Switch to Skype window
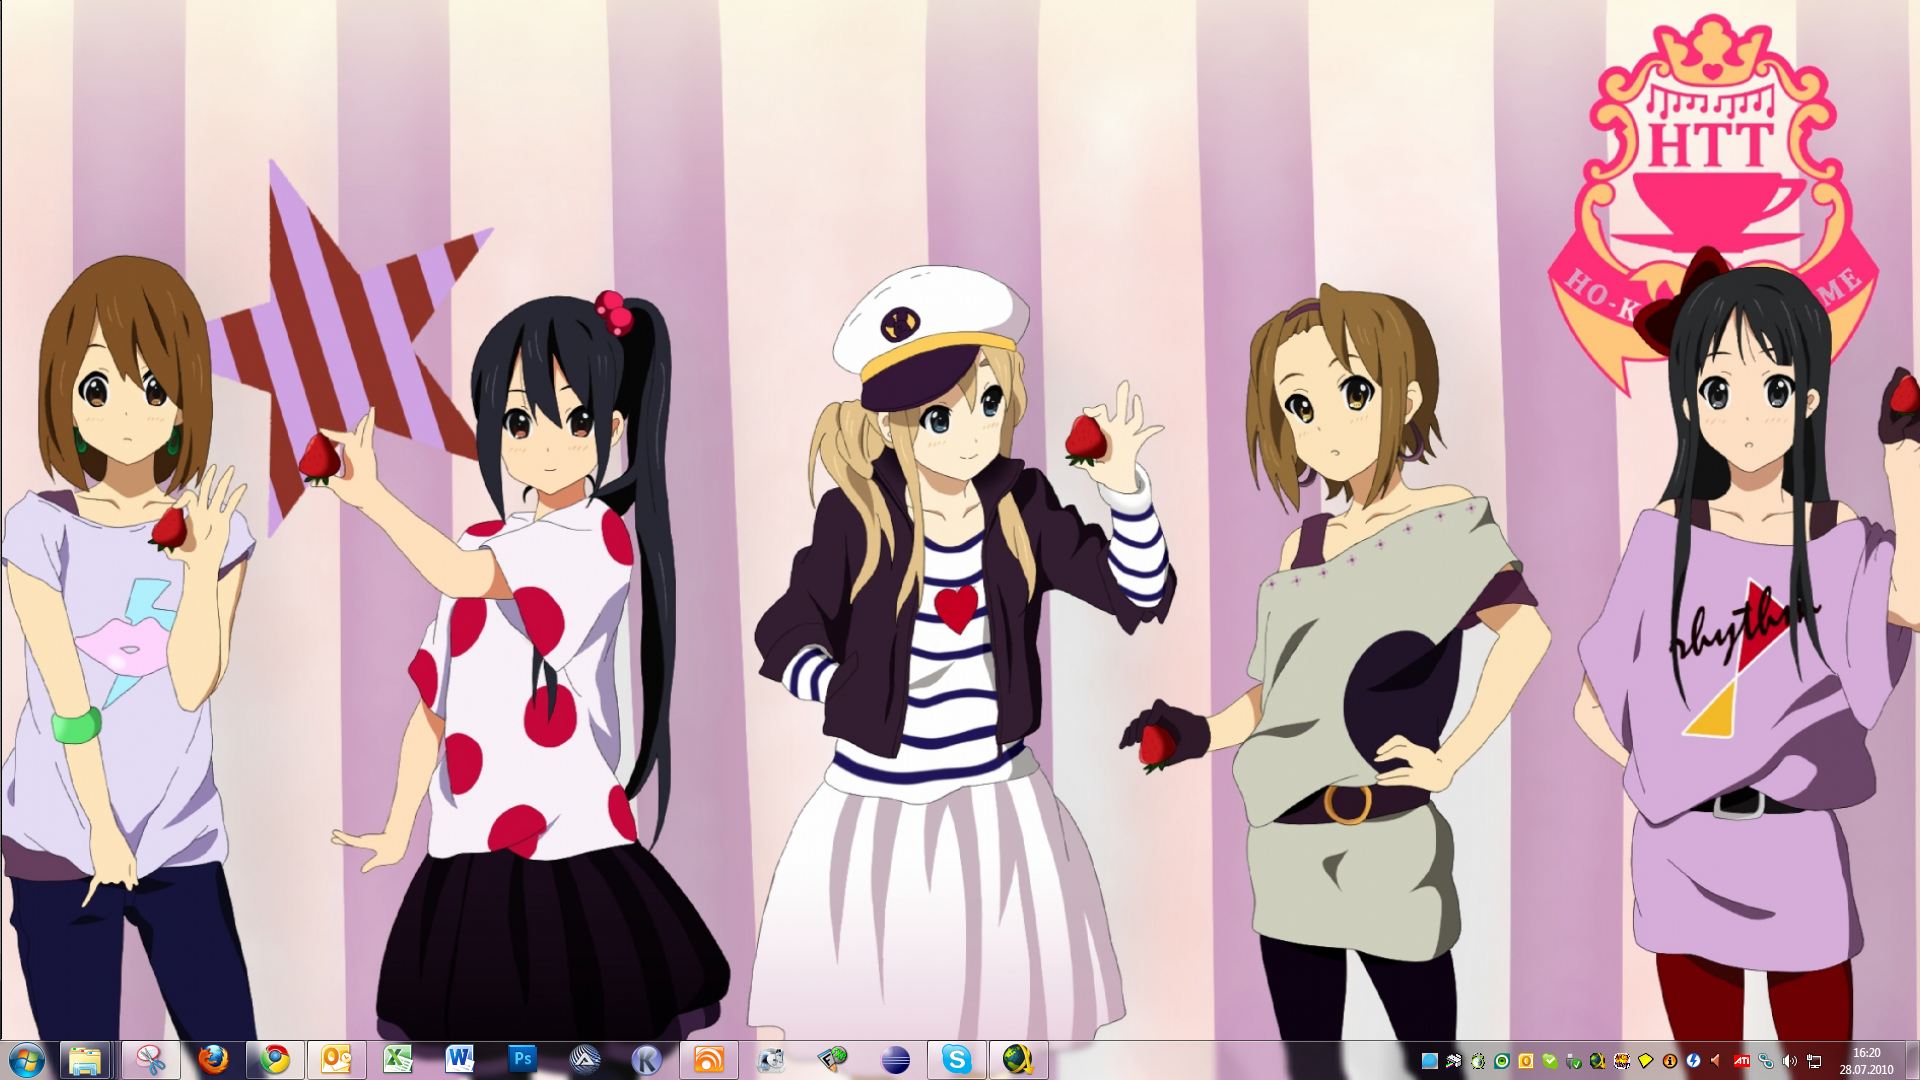The image size is (1920, 1080). 957,1059
